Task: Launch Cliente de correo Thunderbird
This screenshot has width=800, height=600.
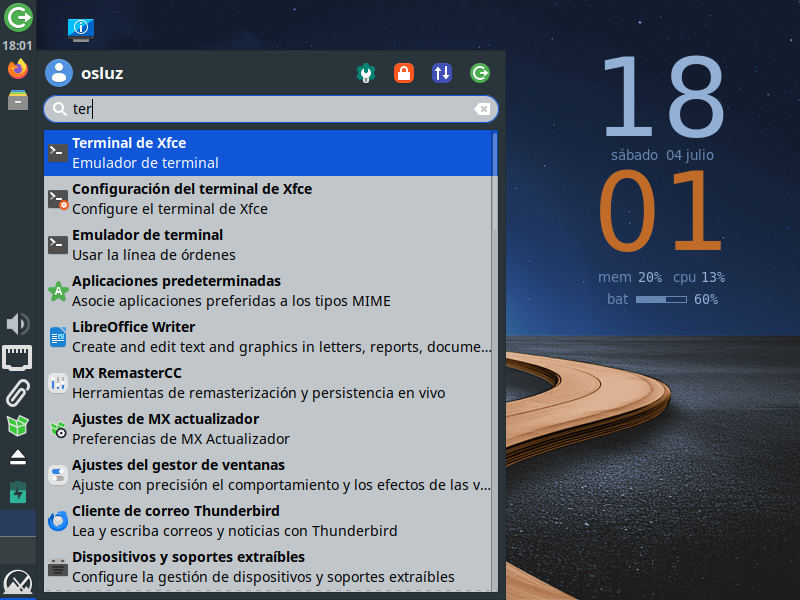Action: (268, 521)
